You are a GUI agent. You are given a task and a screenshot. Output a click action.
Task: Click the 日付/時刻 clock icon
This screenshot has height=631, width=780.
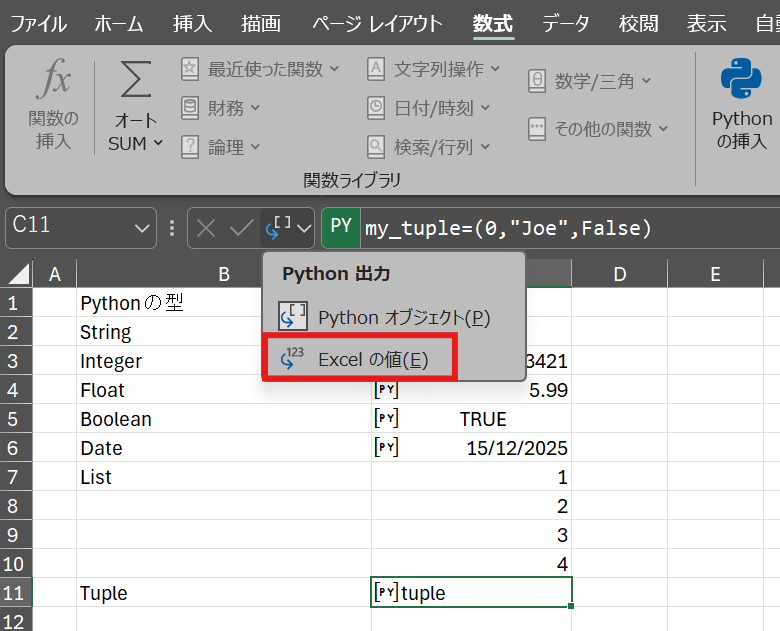coord(376,108)
